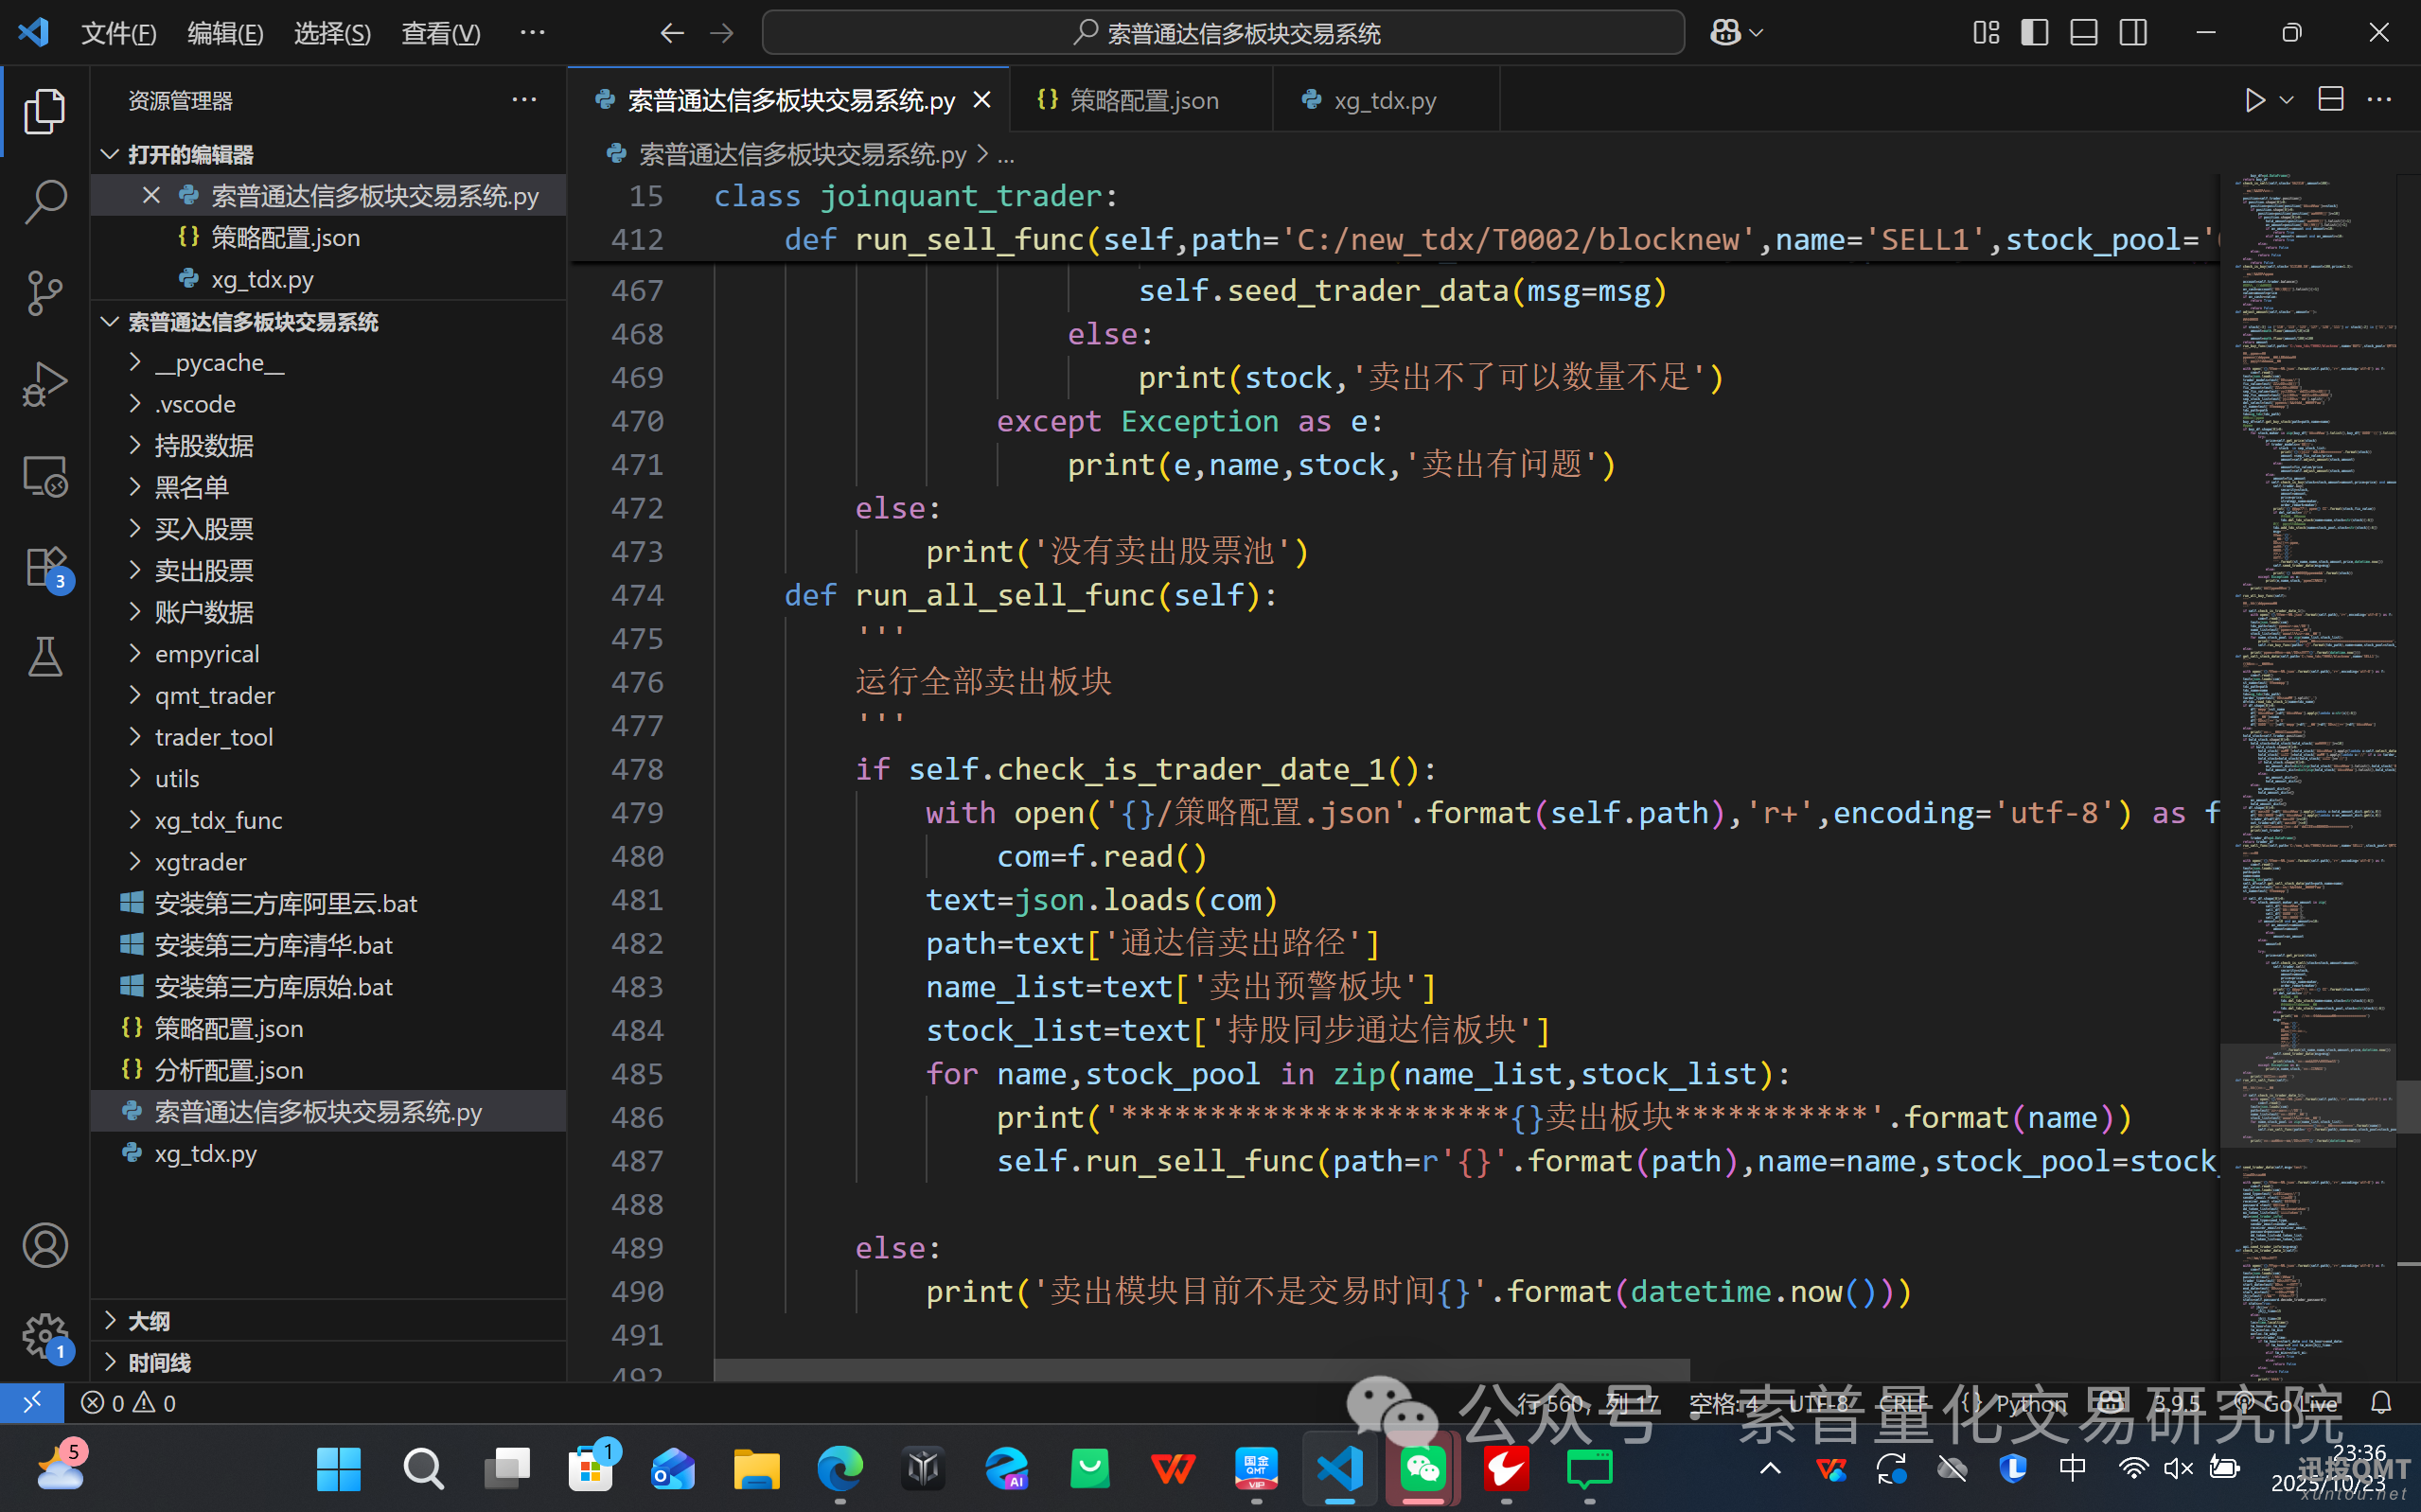Image resolution: width=2421 pixels, height=1512 pixels.
Task: Click the Run Python File play button
Action: click(2254, 100)
